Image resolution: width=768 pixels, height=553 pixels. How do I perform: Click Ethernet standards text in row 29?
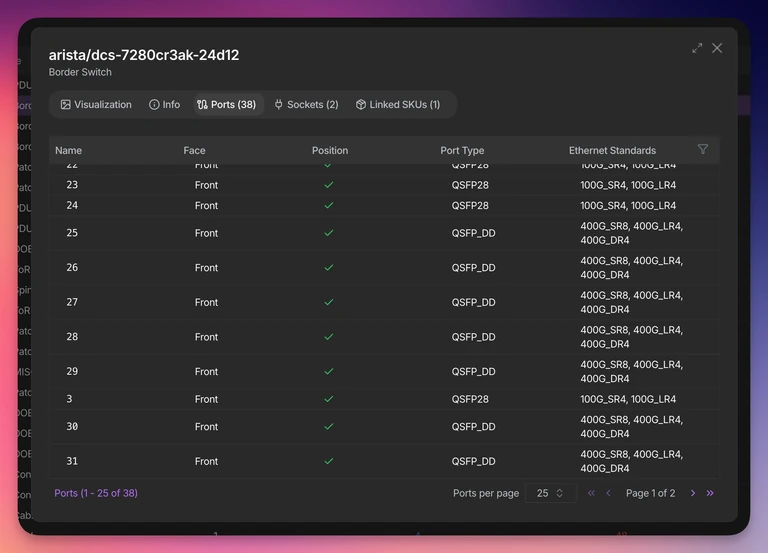coord(631,371)
